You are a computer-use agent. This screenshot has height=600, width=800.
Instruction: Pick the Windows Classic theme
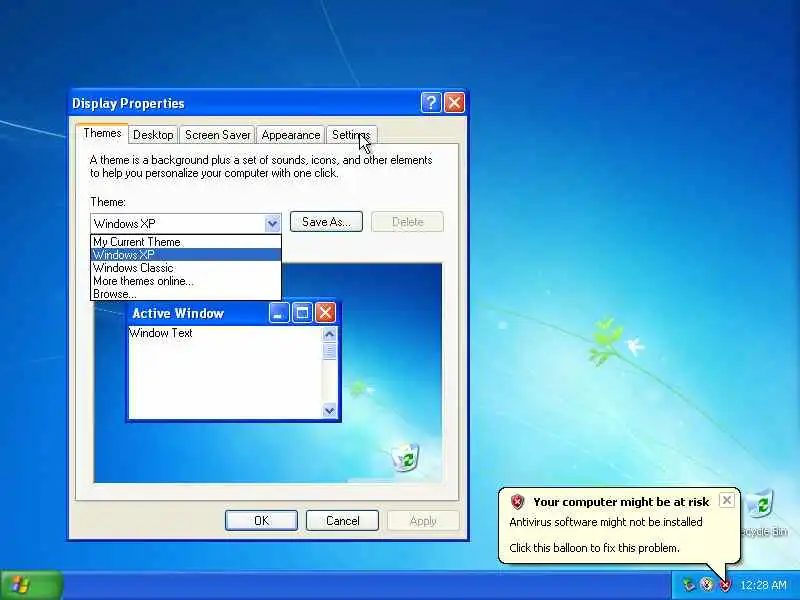tap(186, 268)
